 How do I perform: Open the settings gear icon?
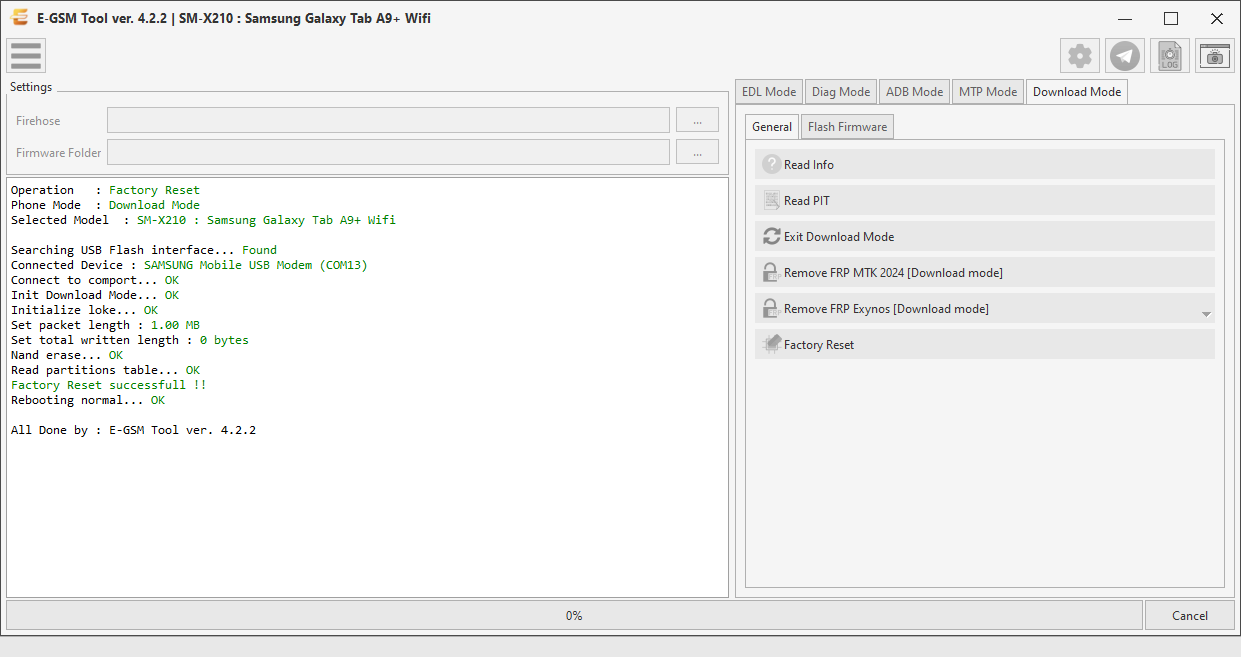(1080, 56)
